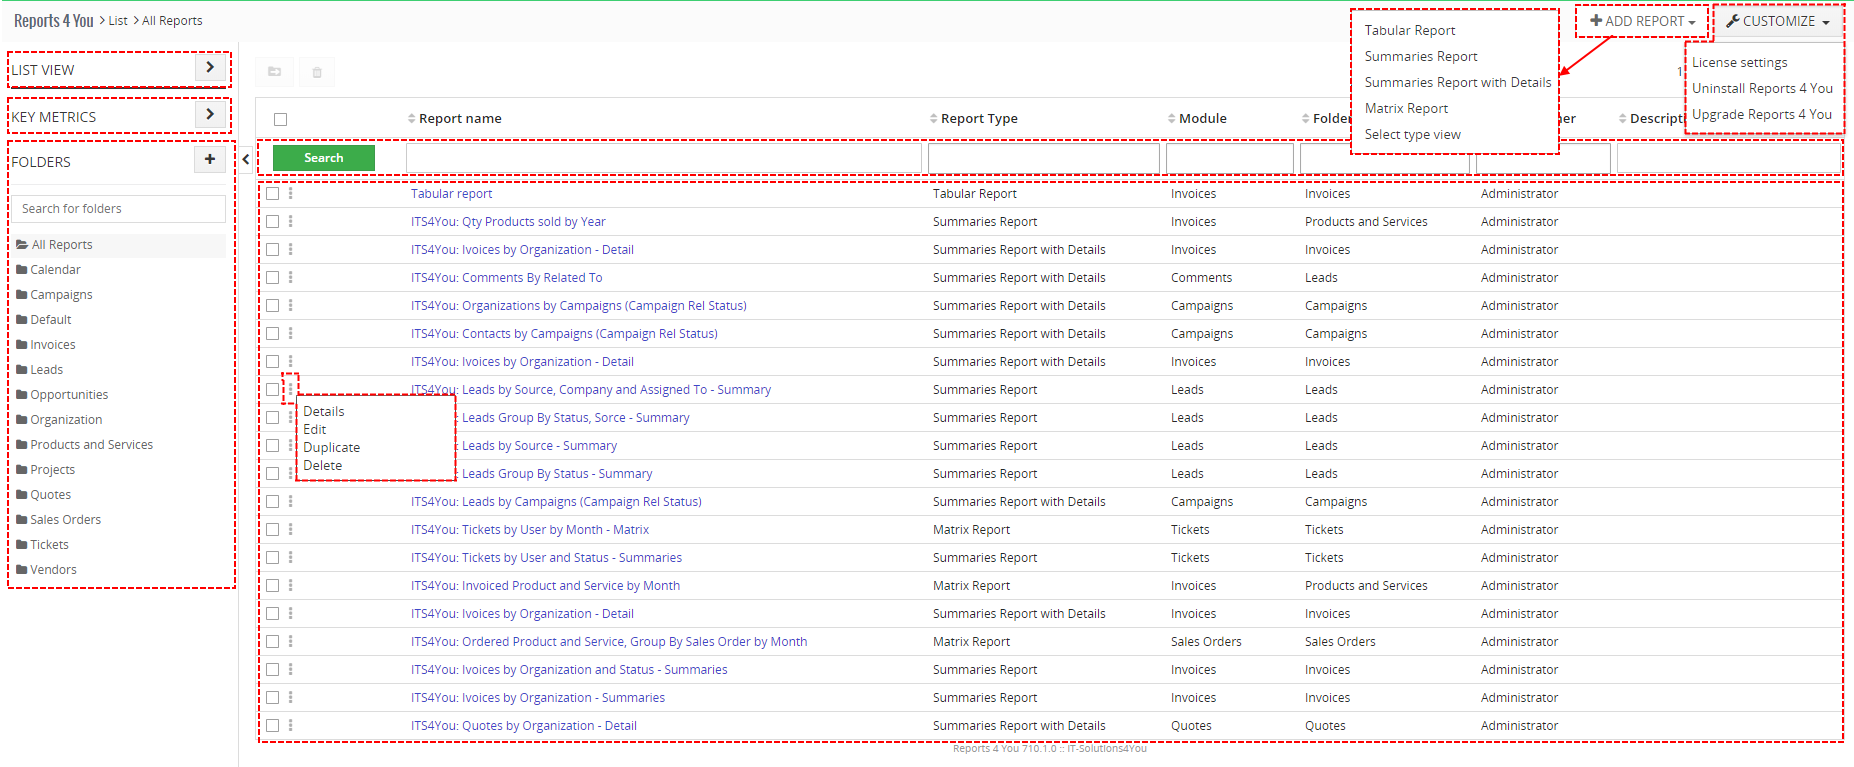
Task: Select the Sales Orders folder
Action: 65,520
